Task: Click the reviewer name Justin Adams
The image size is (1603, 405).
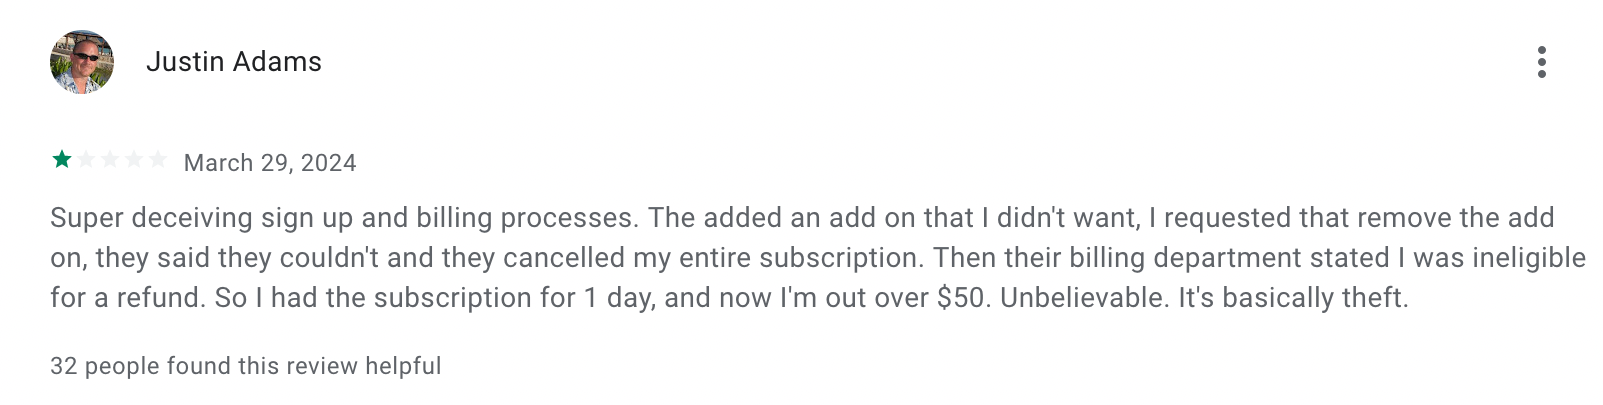Action: (234, 62)
